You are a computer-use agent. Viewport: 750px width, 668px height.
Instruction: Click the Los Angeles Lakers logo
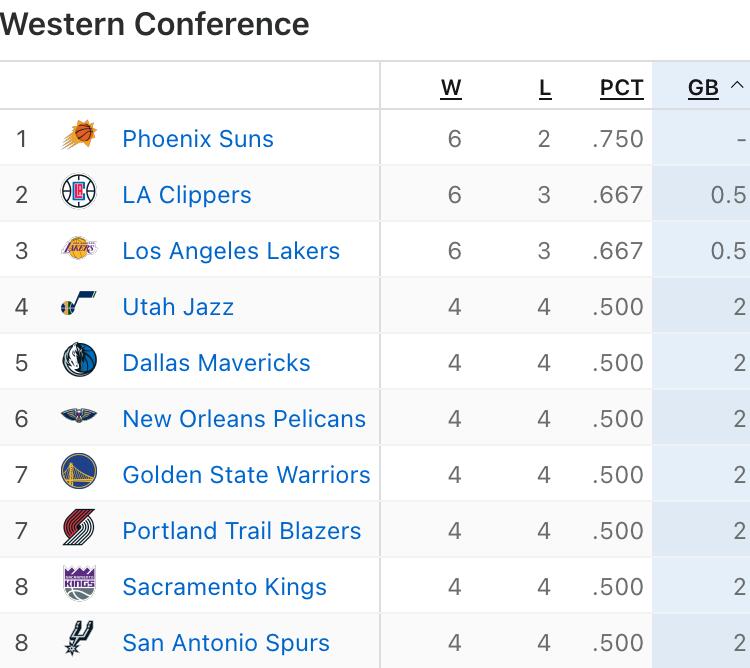(79, 249)
